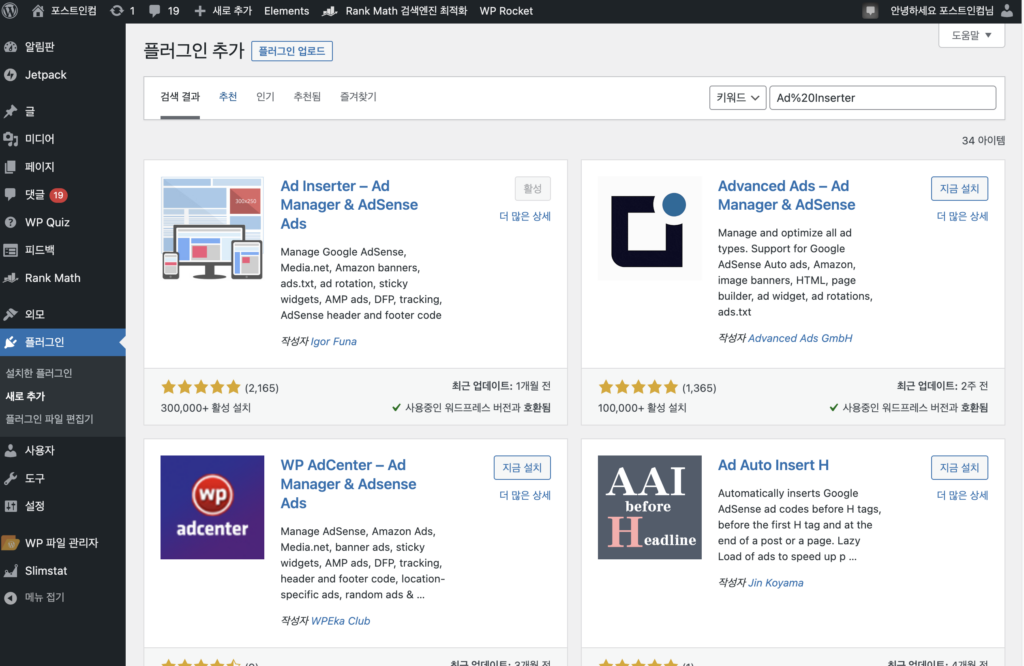This screenshot has width=1024, height=666.
Task: Click the 플러그인 업로드 button
Action: tap(292, 51)
